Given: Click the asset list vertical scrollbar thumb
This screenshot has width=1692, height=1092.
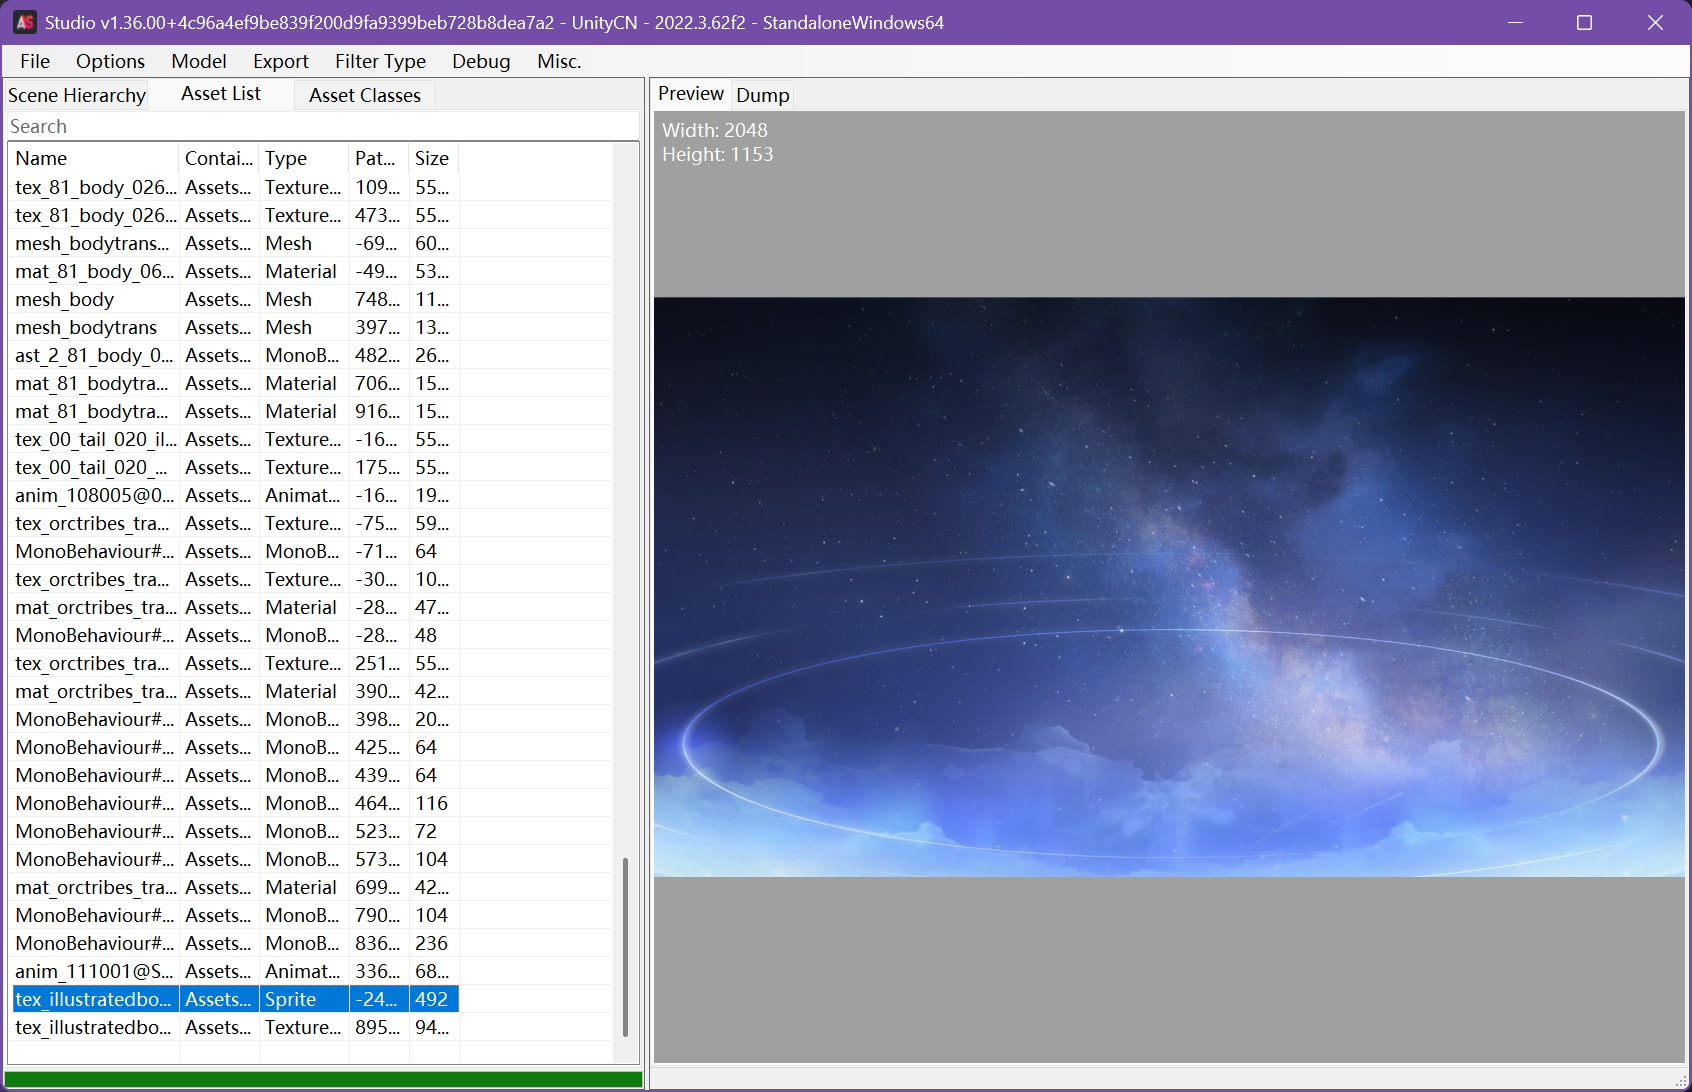Looking at the screenshot, I should tap(625, 945).
